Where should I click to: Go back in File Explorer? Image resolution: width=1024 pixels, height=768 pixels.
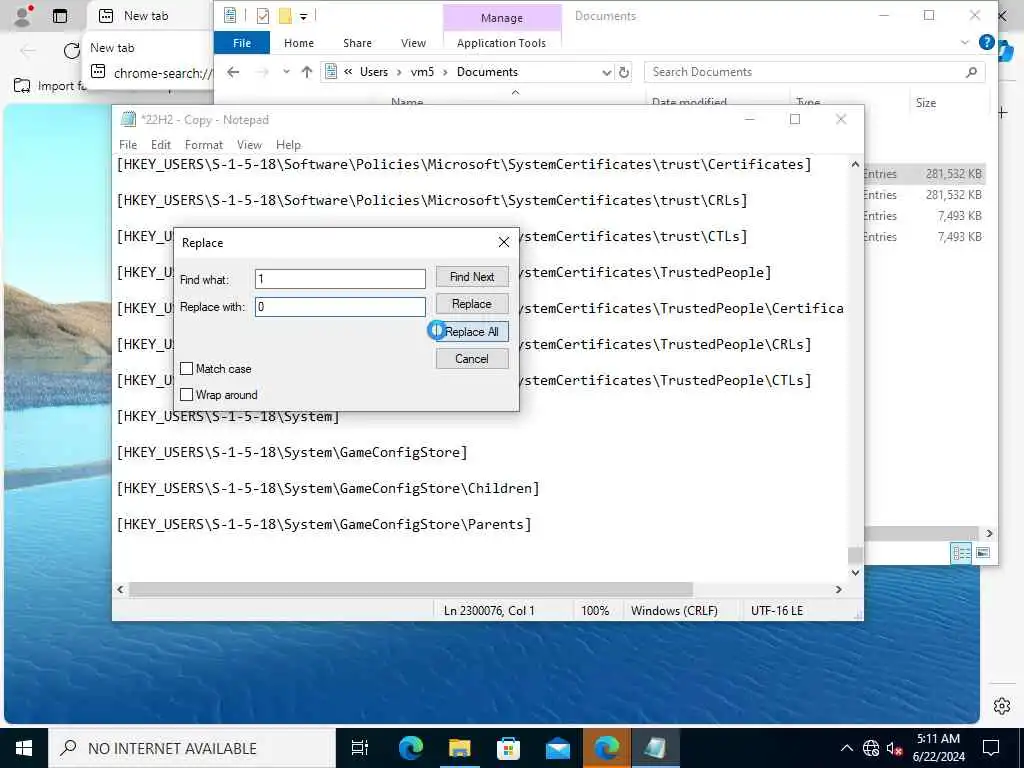[233, 72]
